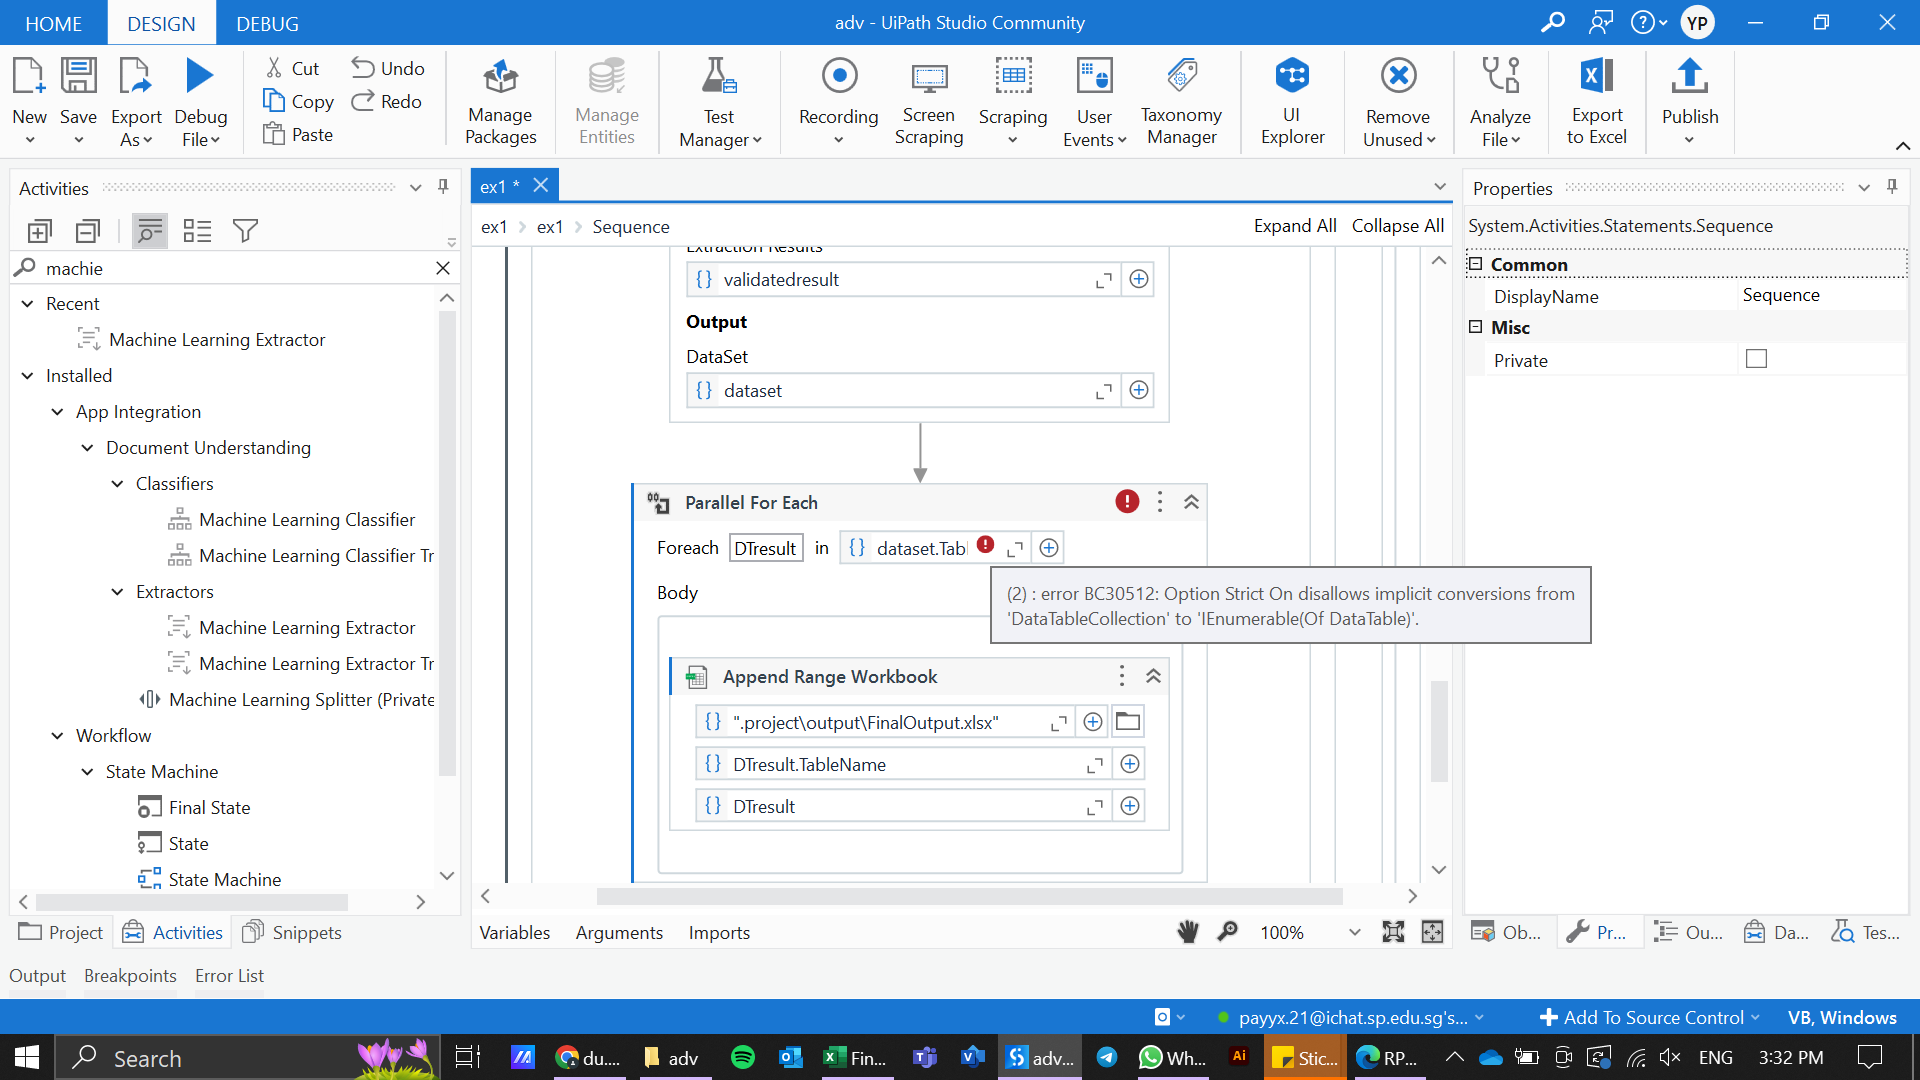1920x1080 pixels.
Task: Collapse the Classifiers tree node
Action: (117, 484)
